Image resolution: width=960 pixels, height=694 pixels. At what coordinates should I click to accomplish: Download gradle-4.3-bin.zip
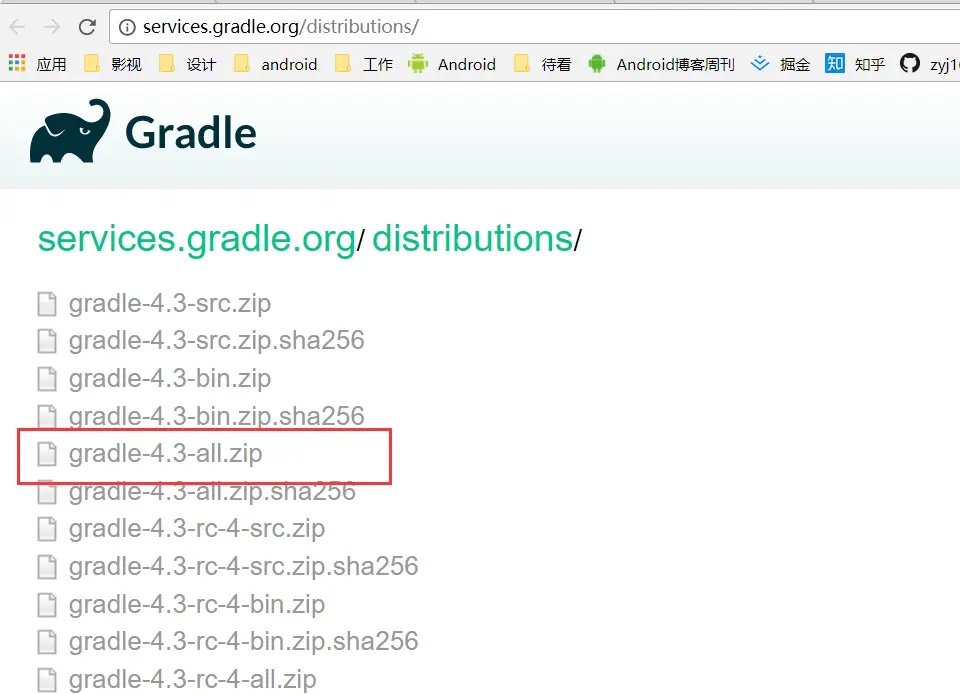click(170, 379)
